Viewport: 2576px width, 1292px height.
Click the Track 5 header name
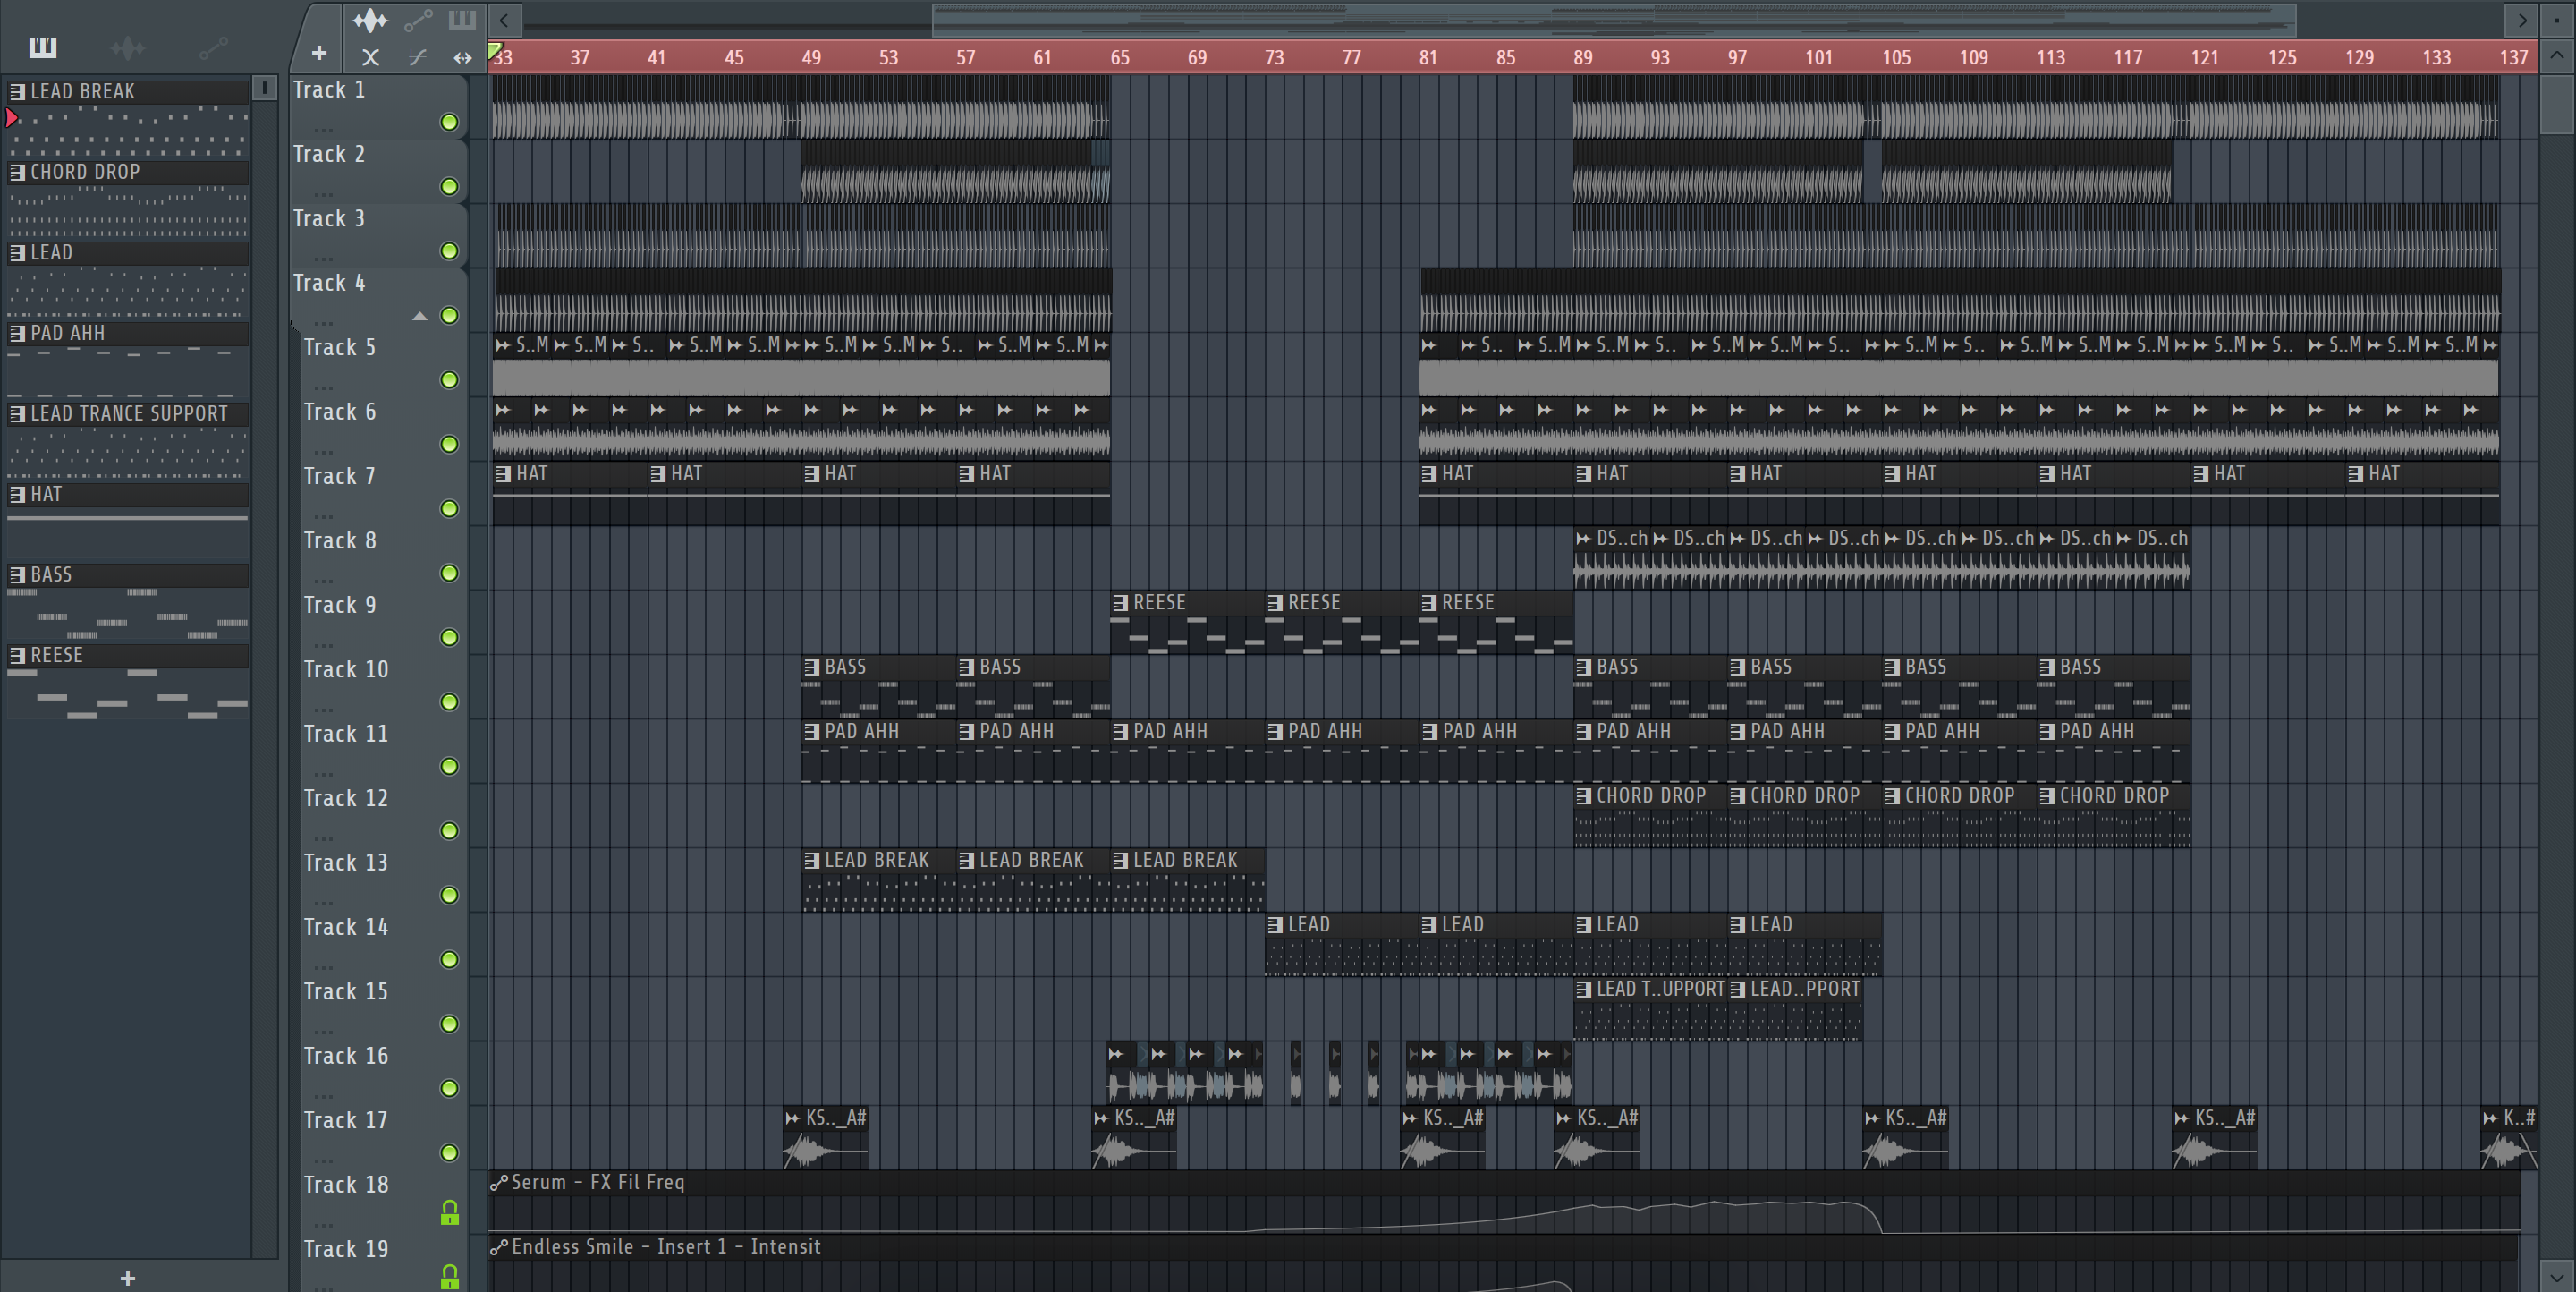340,347
